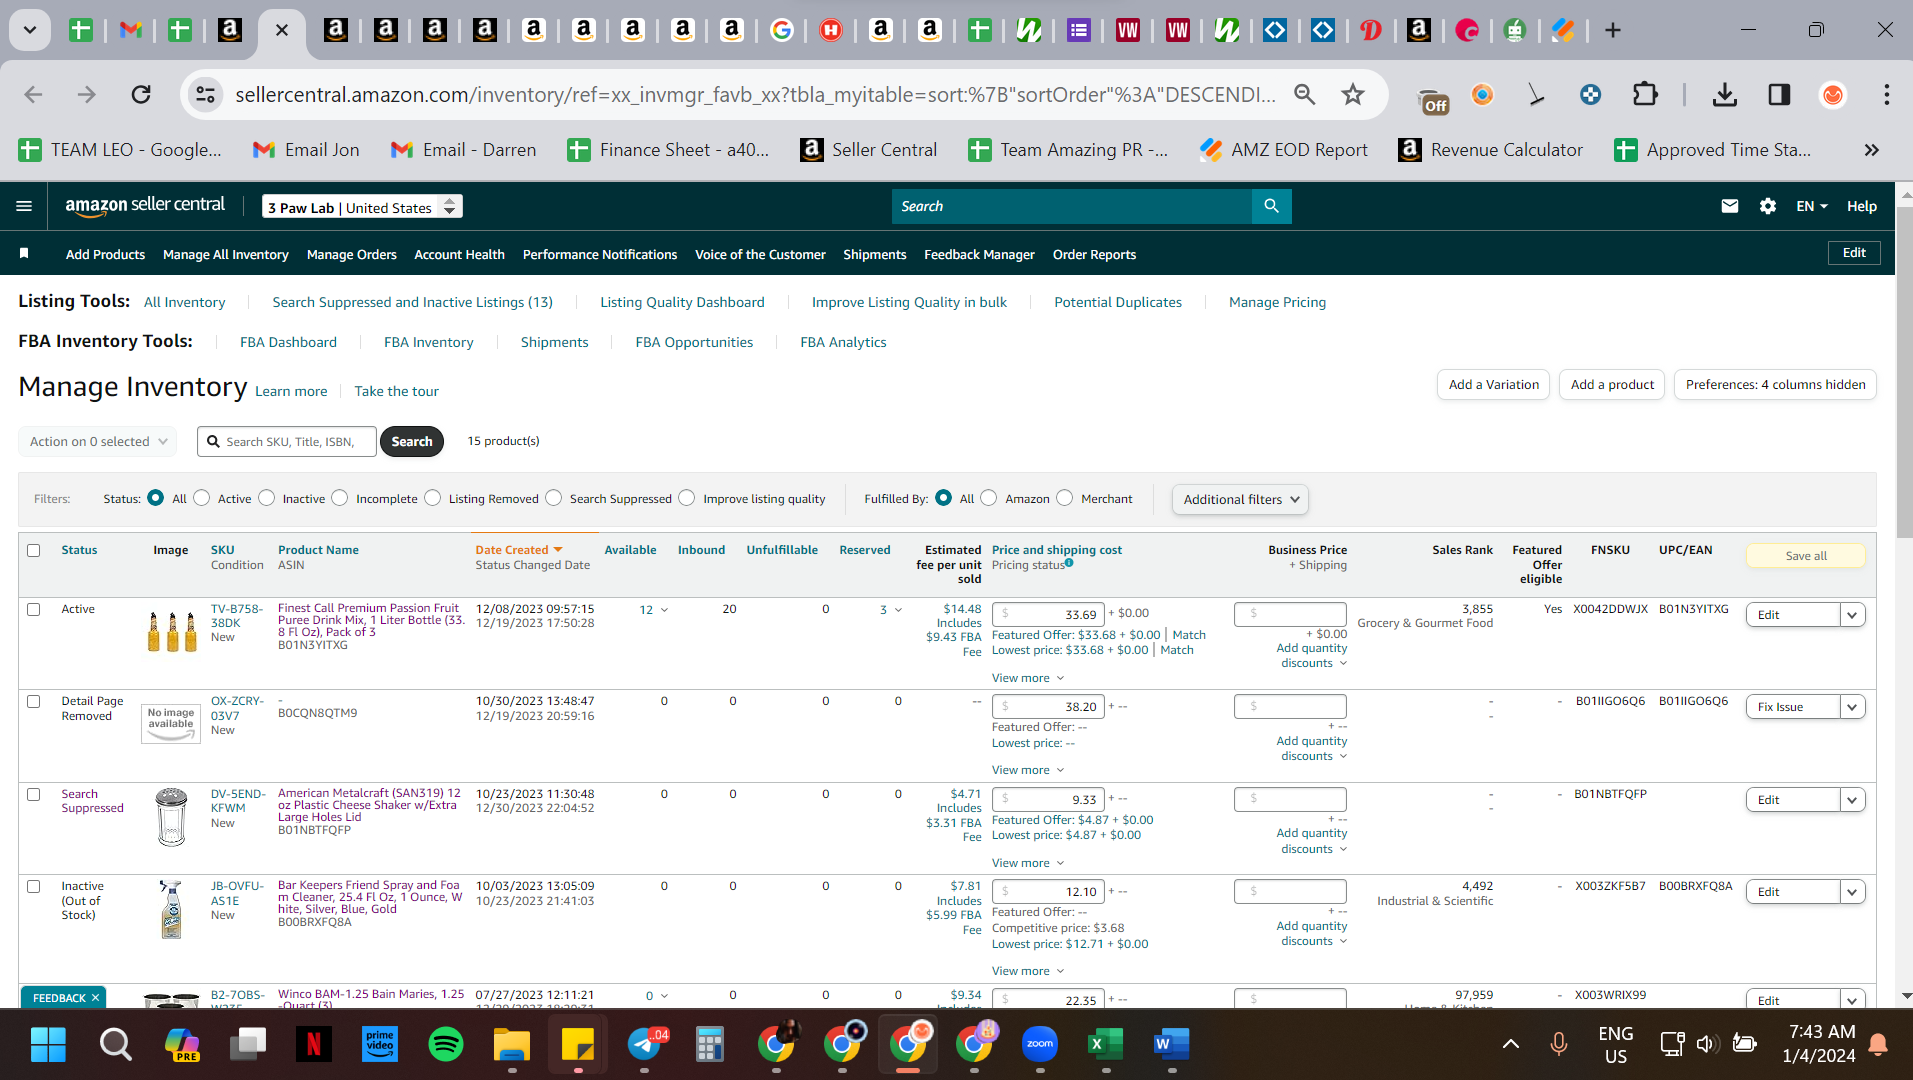Viewport: 1913px width, 1080px height.
Task: Open Zoom from the taskbar
Action: pyautogui.click(x=1040, y=1045)
